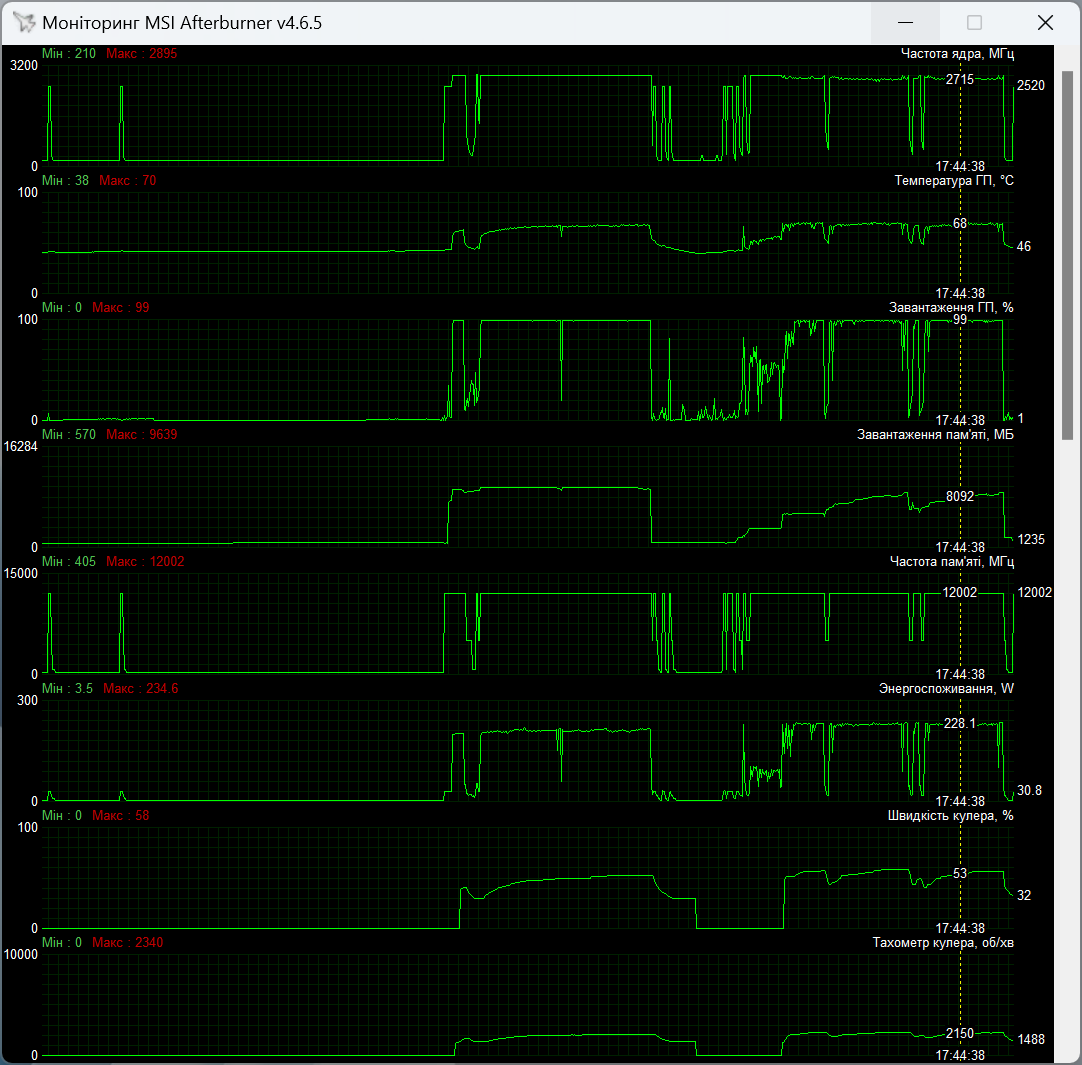This screenshot has width=1082, height=1065.
Task: Click the marker fan speed value 53
Action: (960, 874)
